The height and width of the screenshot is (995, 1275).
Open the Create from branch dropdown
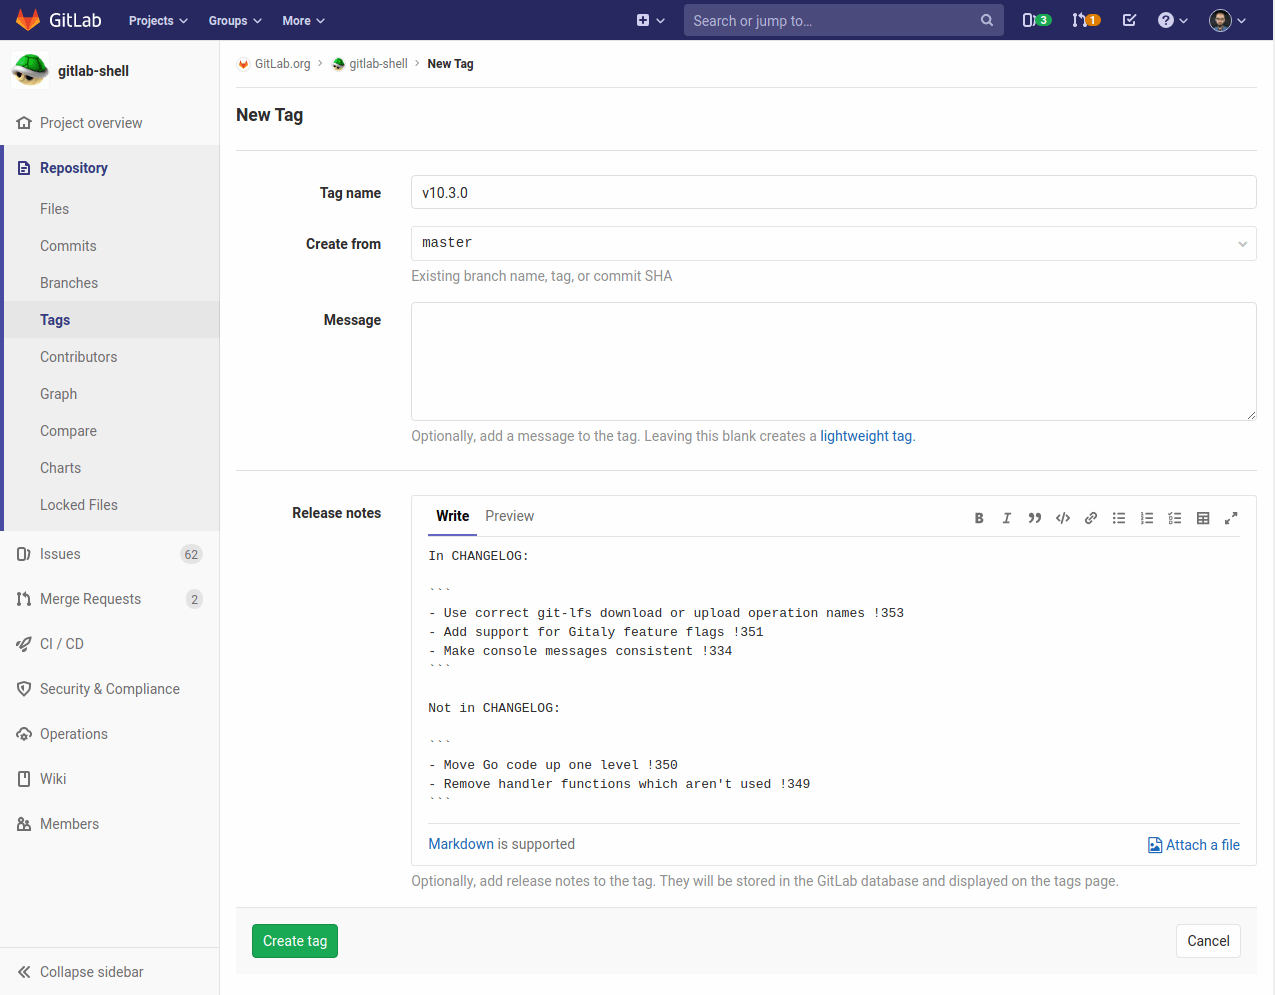click(x=833, y=244)
